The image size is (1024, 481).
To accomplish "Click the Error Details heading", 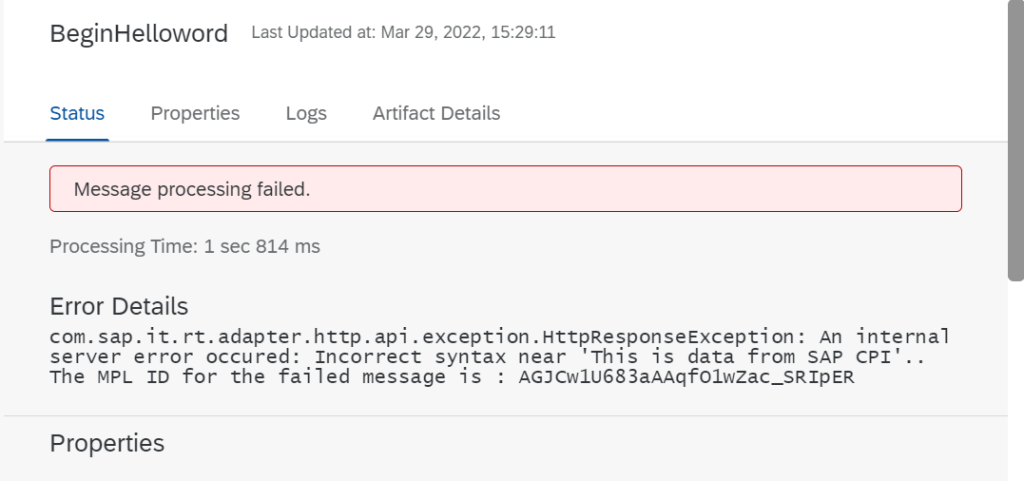I will (x=119, y=306).
